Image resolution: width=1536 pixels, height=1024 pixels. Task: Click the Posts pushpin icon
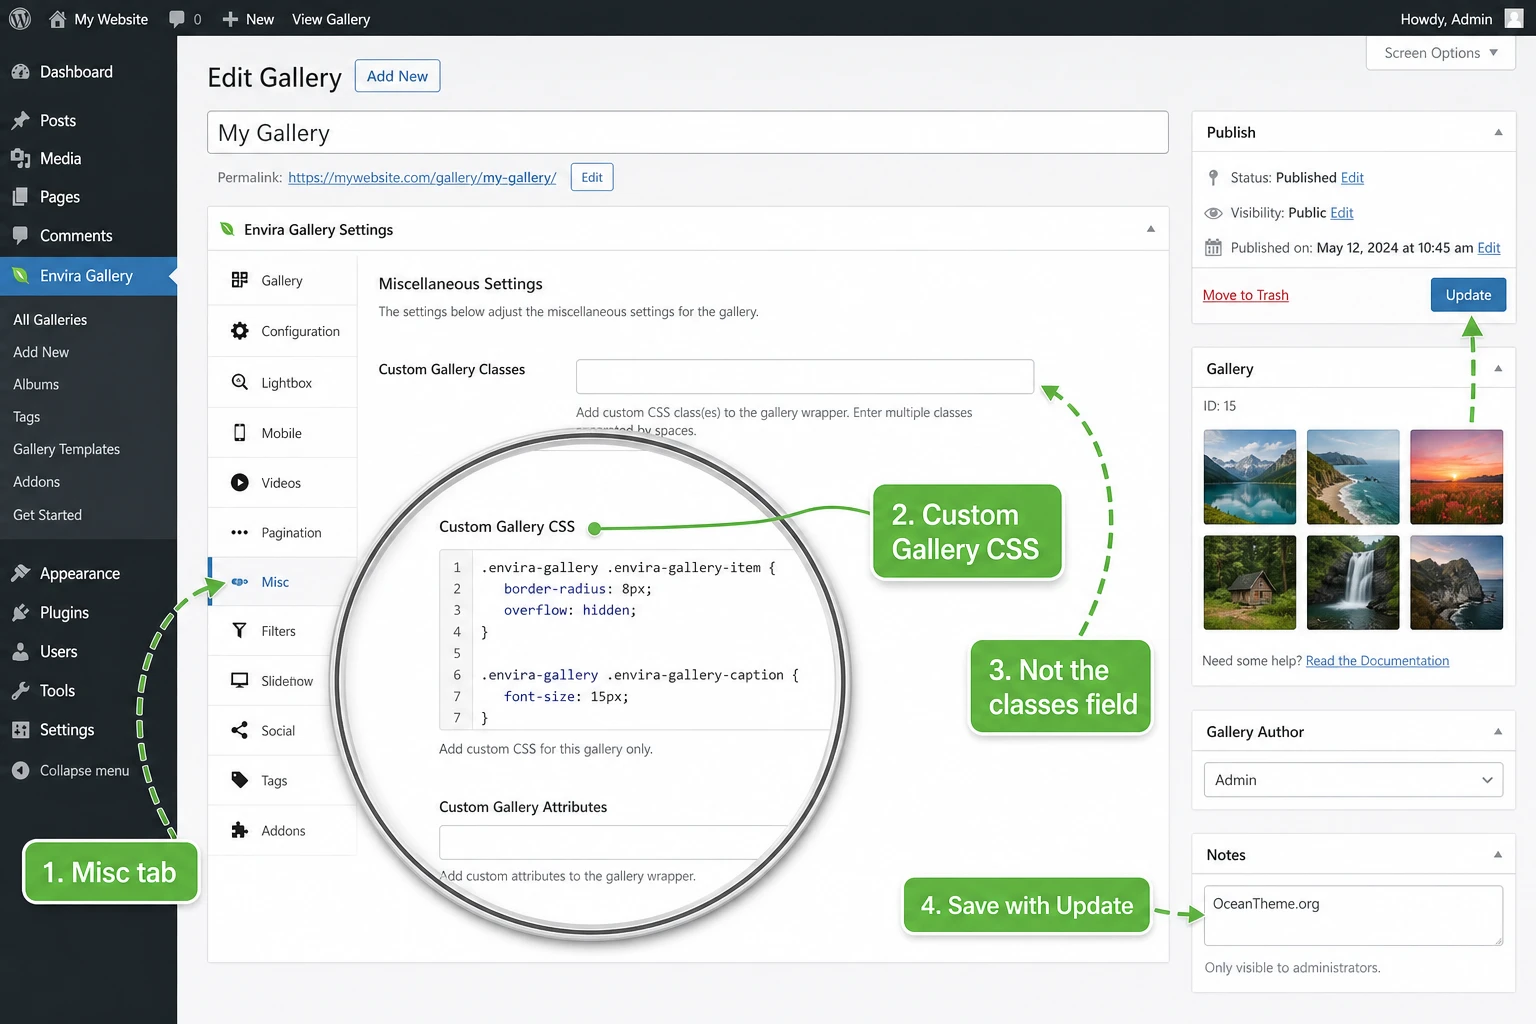20,120
